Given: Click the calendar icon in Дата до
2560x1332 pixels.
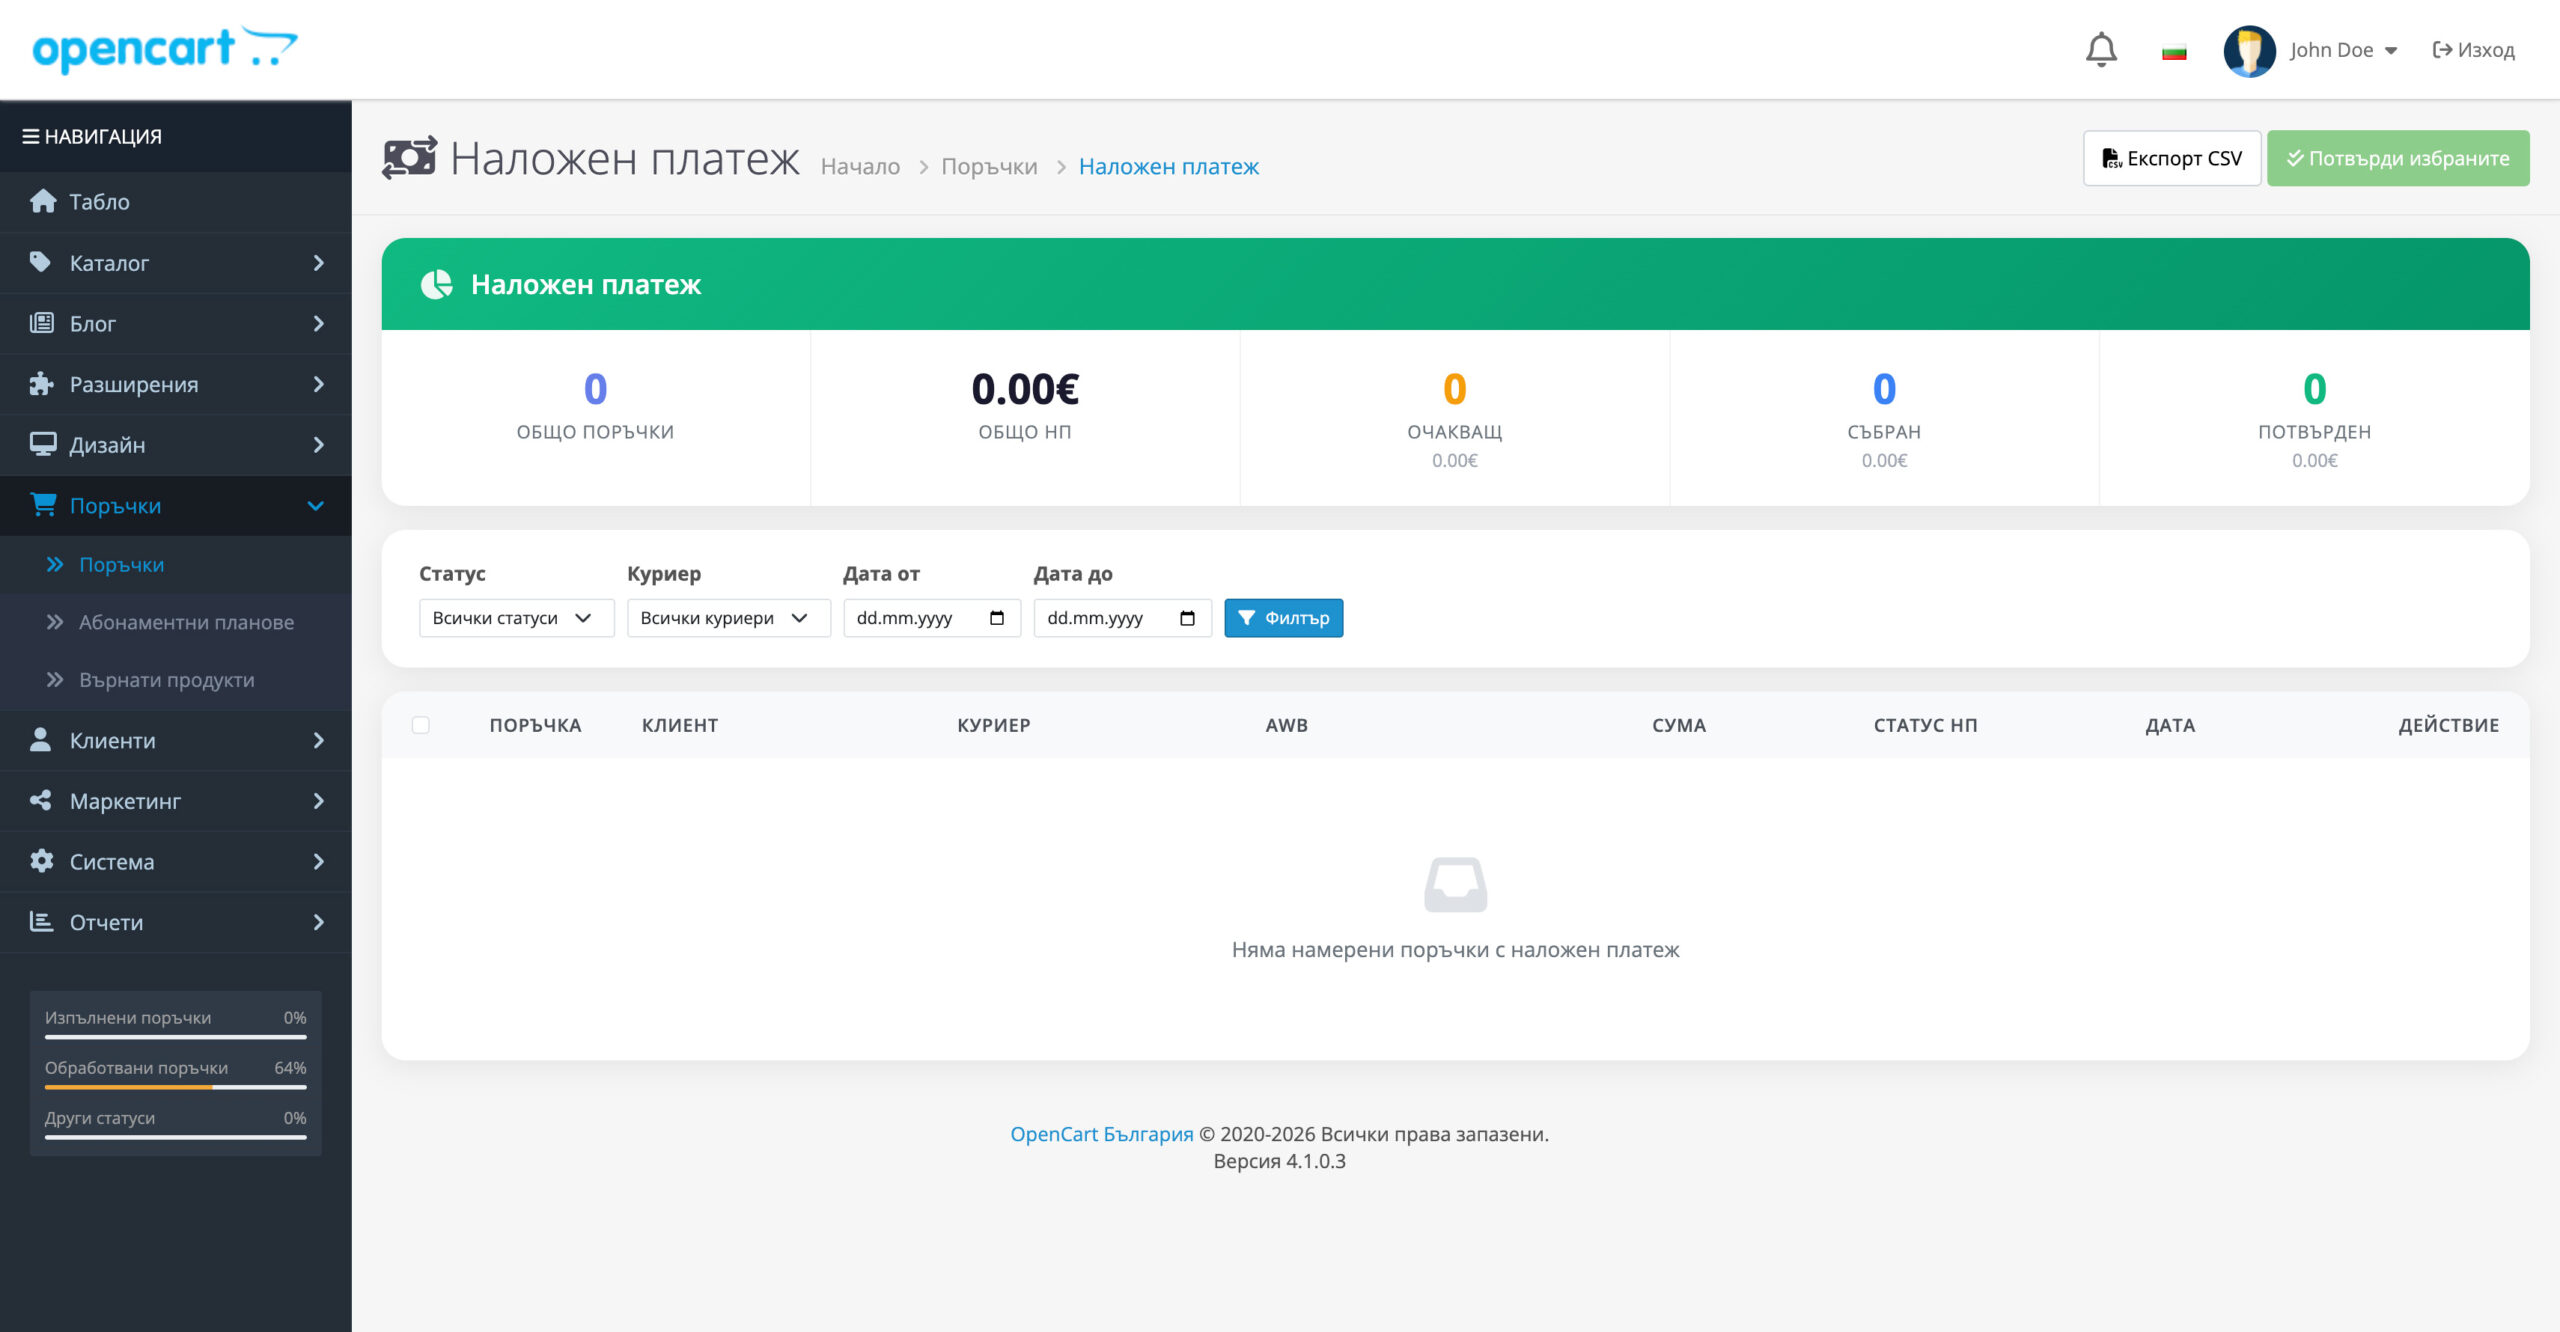Looking at the screenshot, I should (x=1187, y=618).
